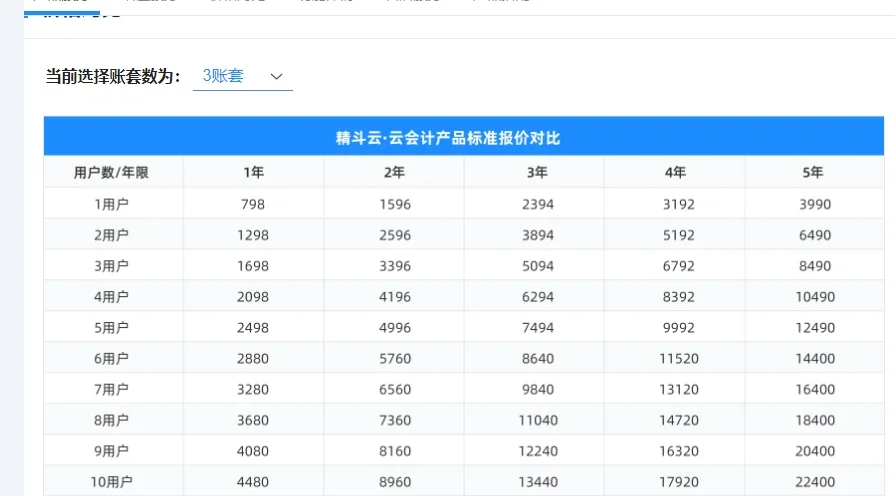The height and width of the screenshot is (496, 895).
Task: Select the 1年 column header
Action: [253, 172]
